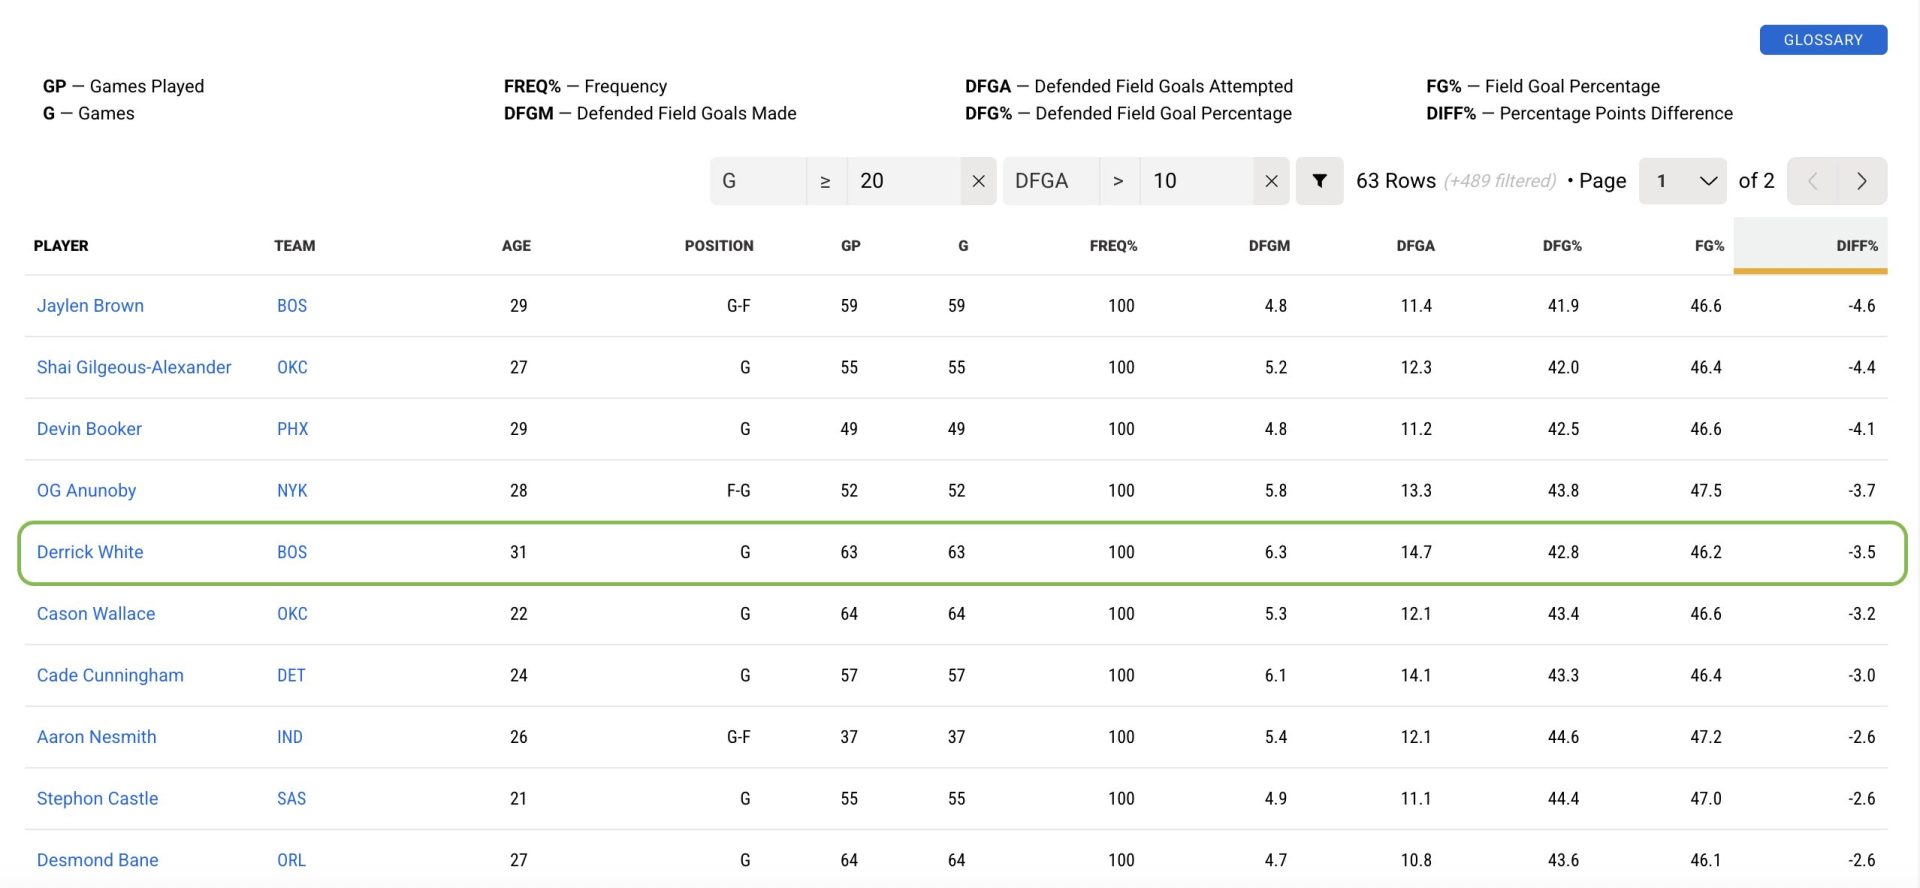Viewport: 1920px width, 888px height.
Task: Open the Glossary
Action: coord(1822,40)
